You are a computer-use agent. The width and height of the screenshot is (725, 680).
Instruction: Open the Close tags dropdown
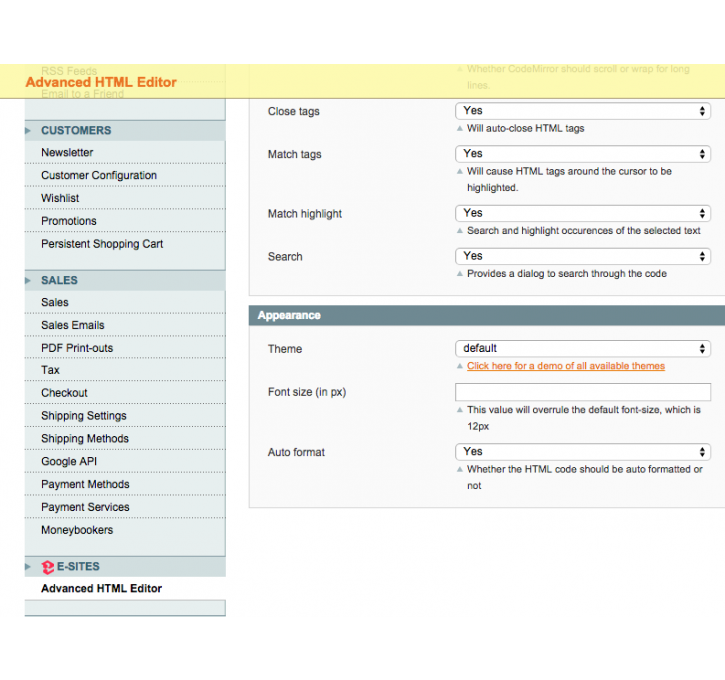click(x=583, y=111)
